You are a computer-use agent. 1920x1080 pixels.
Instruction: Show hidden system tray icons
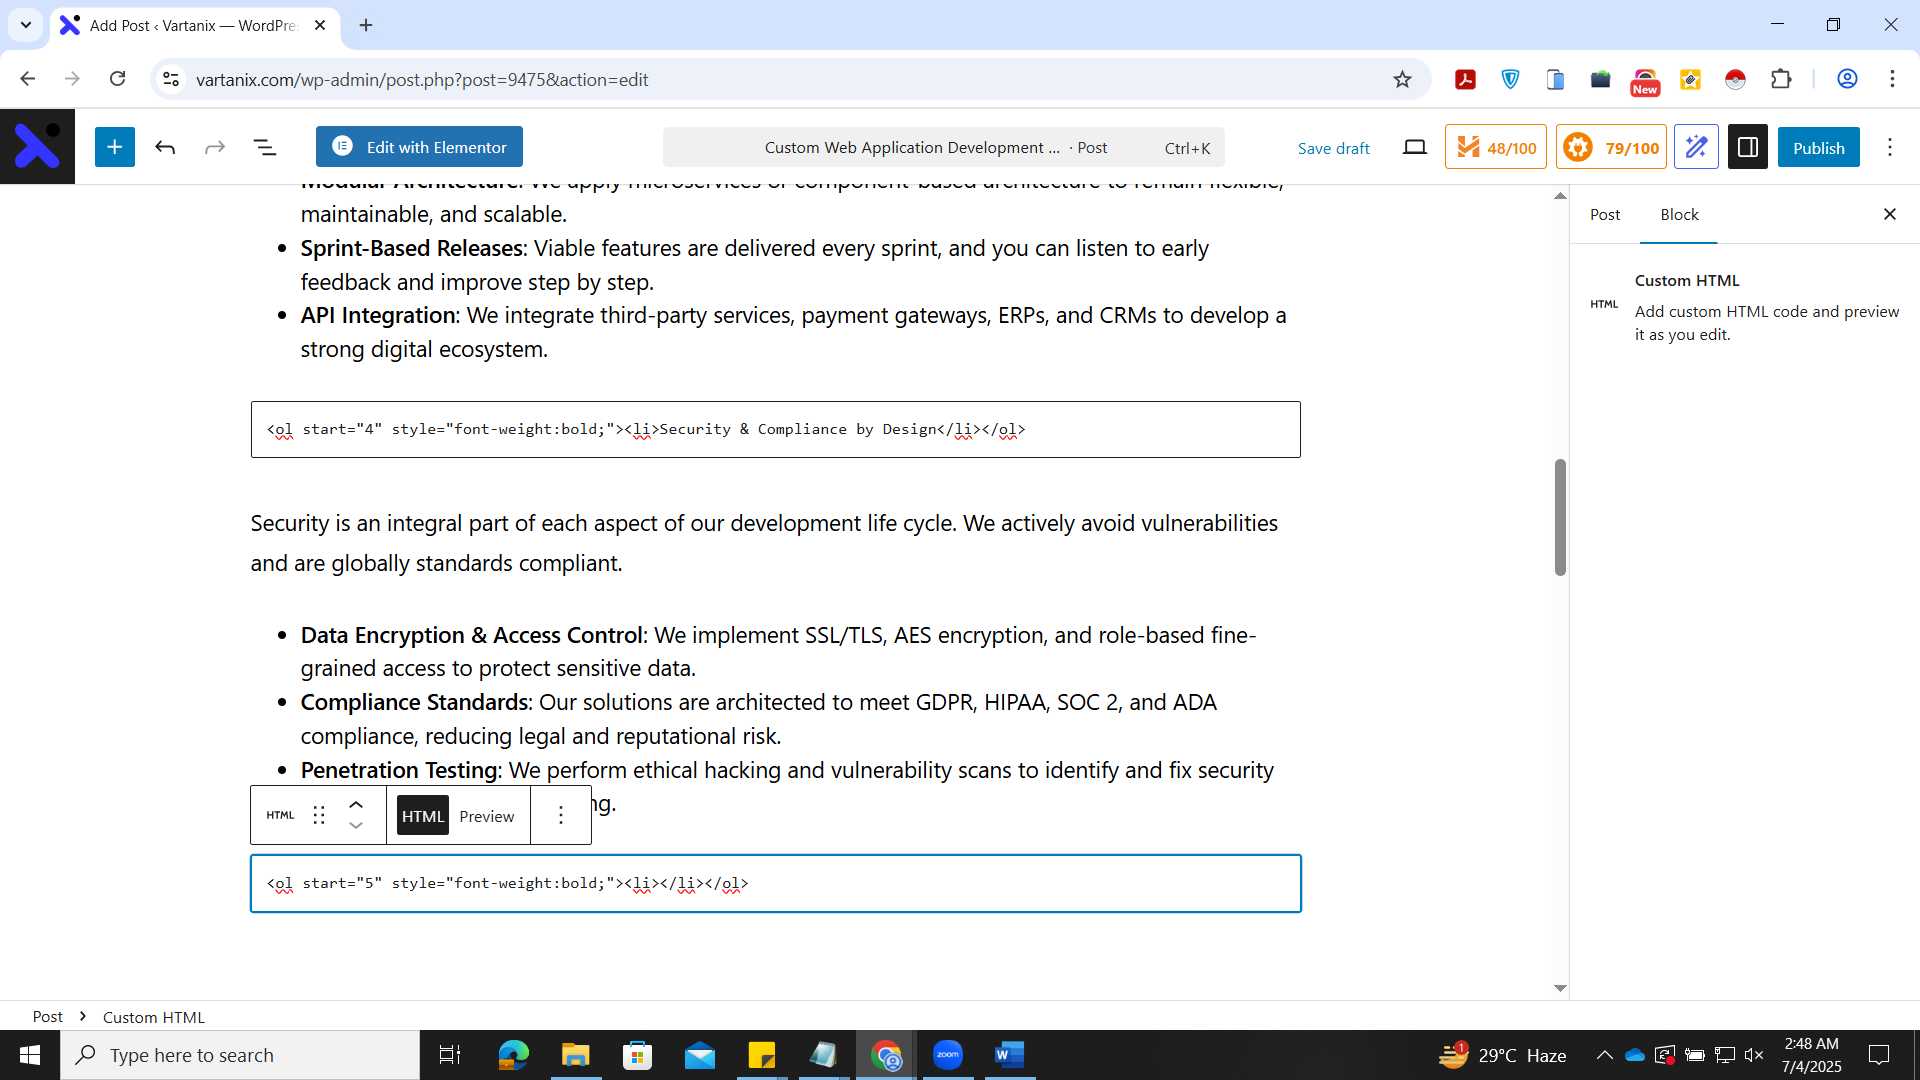click(1604, 1055)
